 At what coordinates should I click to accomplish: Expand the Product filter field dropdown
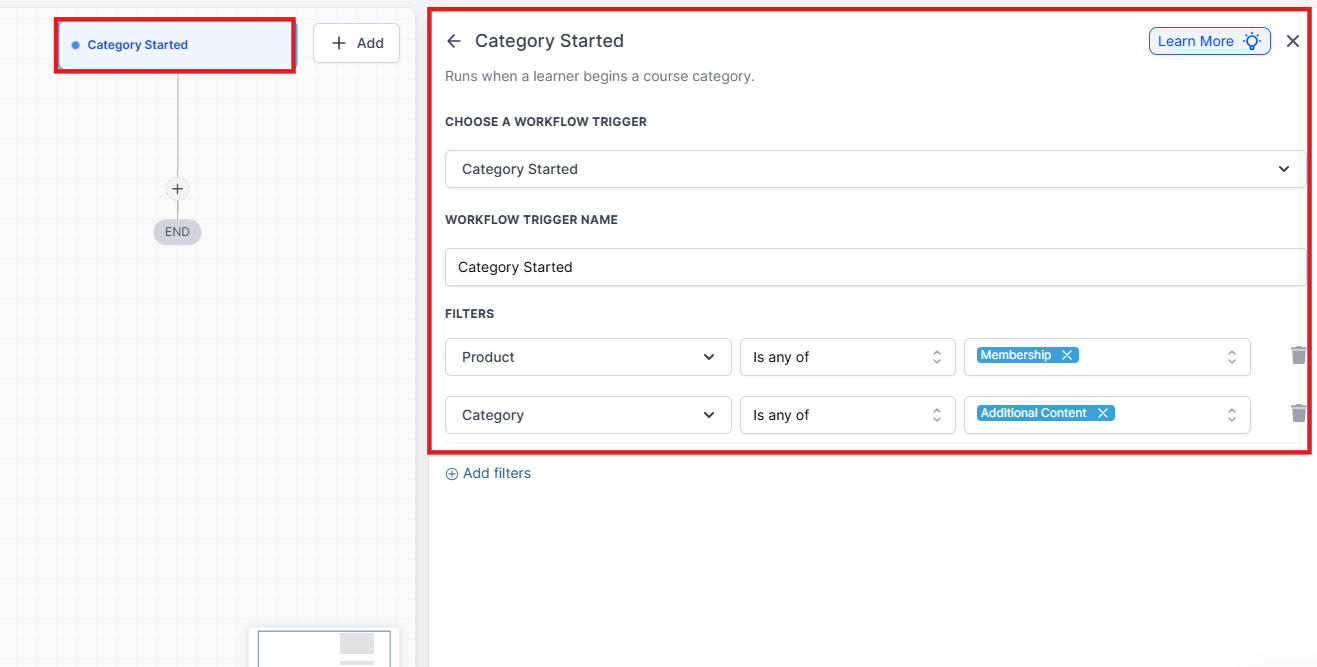(588, 357)
